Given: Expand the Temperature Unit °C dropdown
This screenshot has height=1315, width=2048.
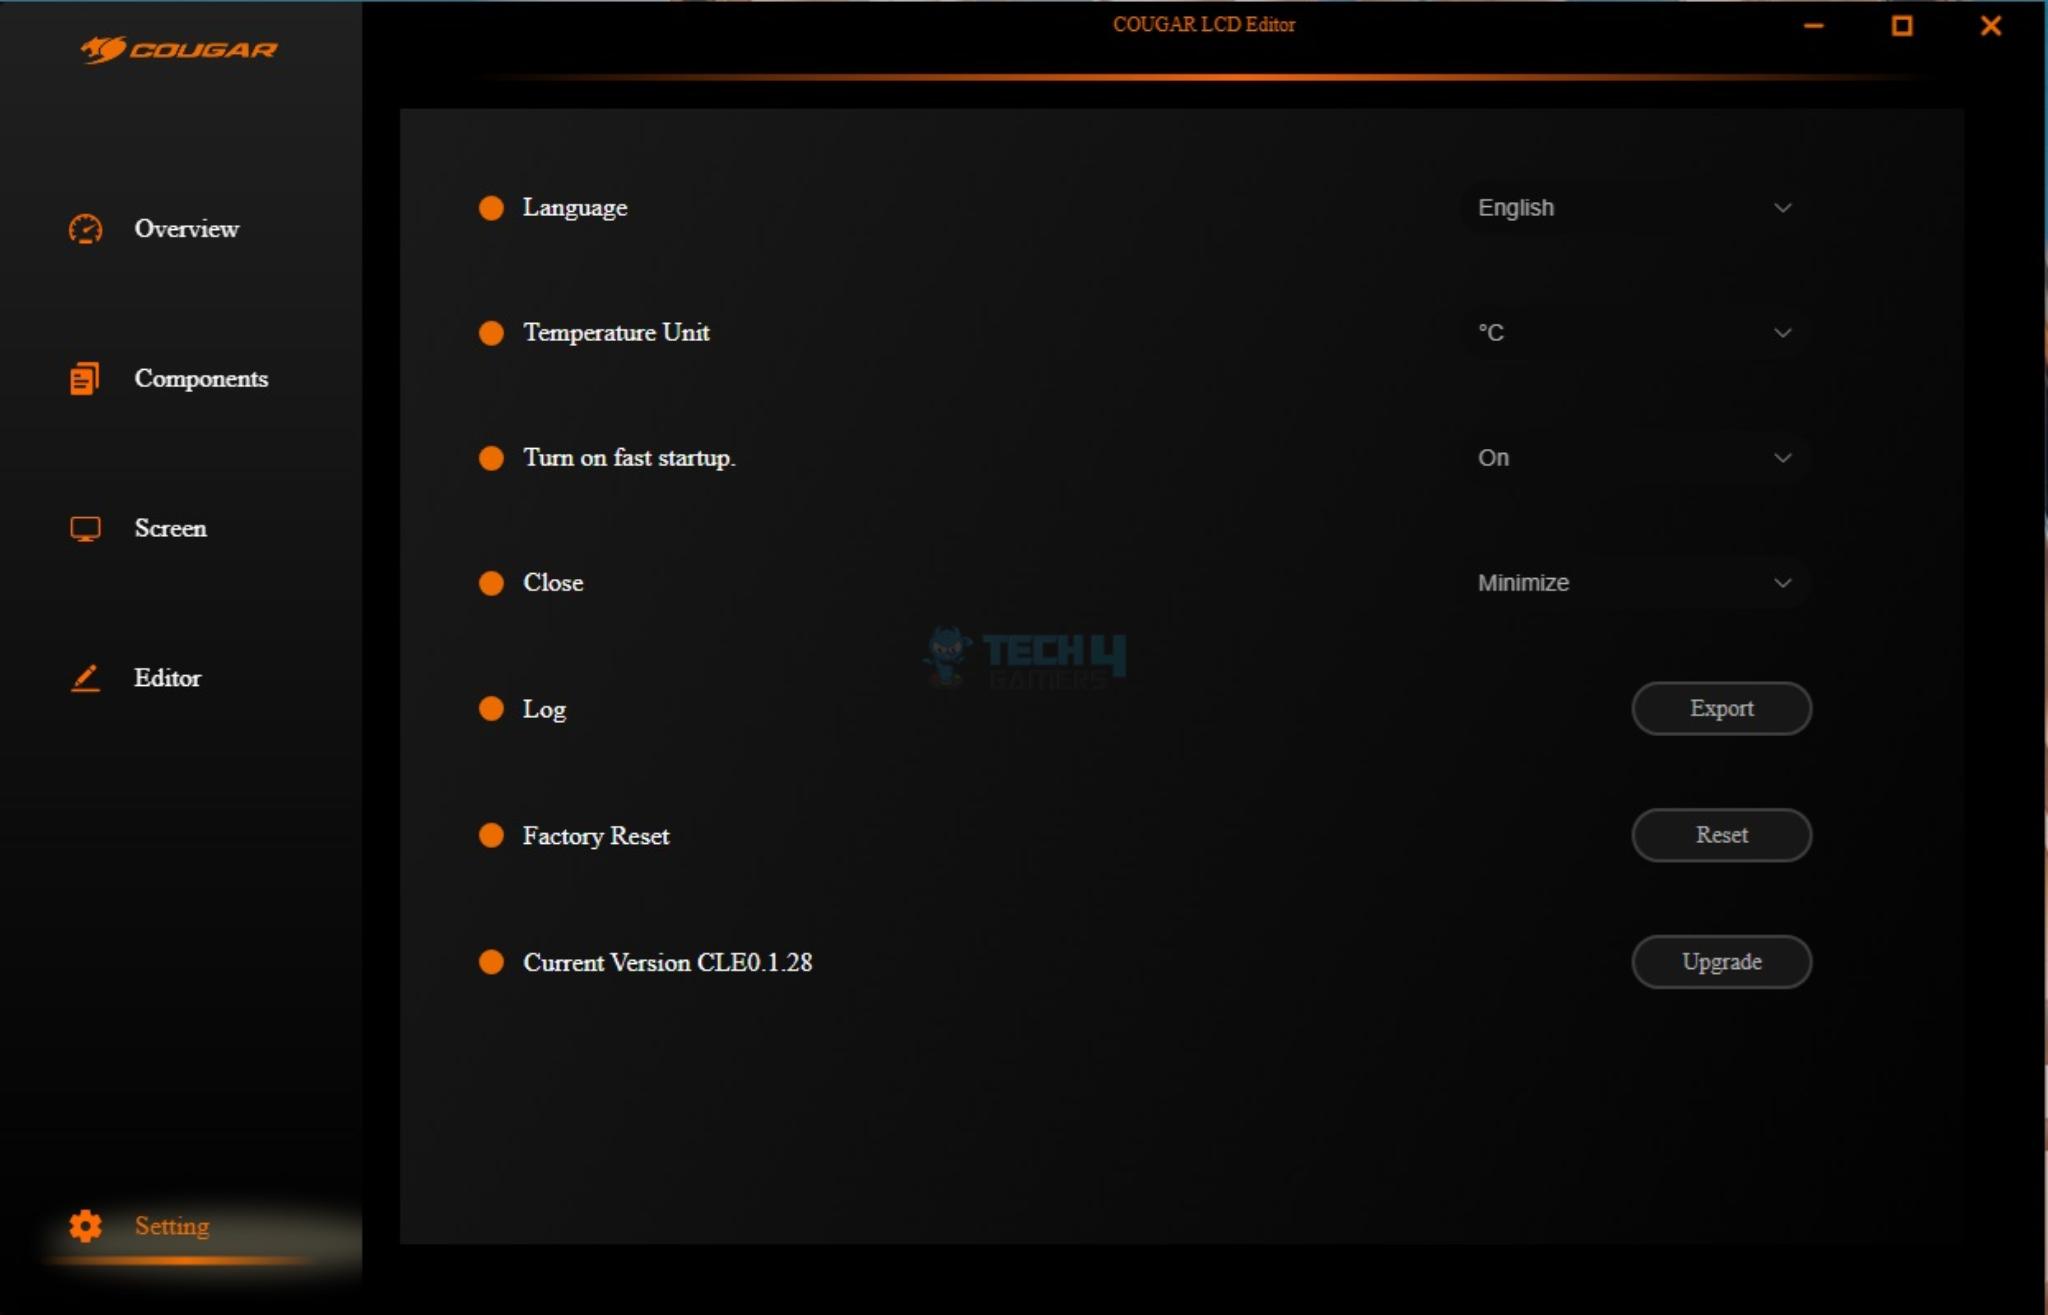Looking at the screenshot, I should pos(1634,333).
